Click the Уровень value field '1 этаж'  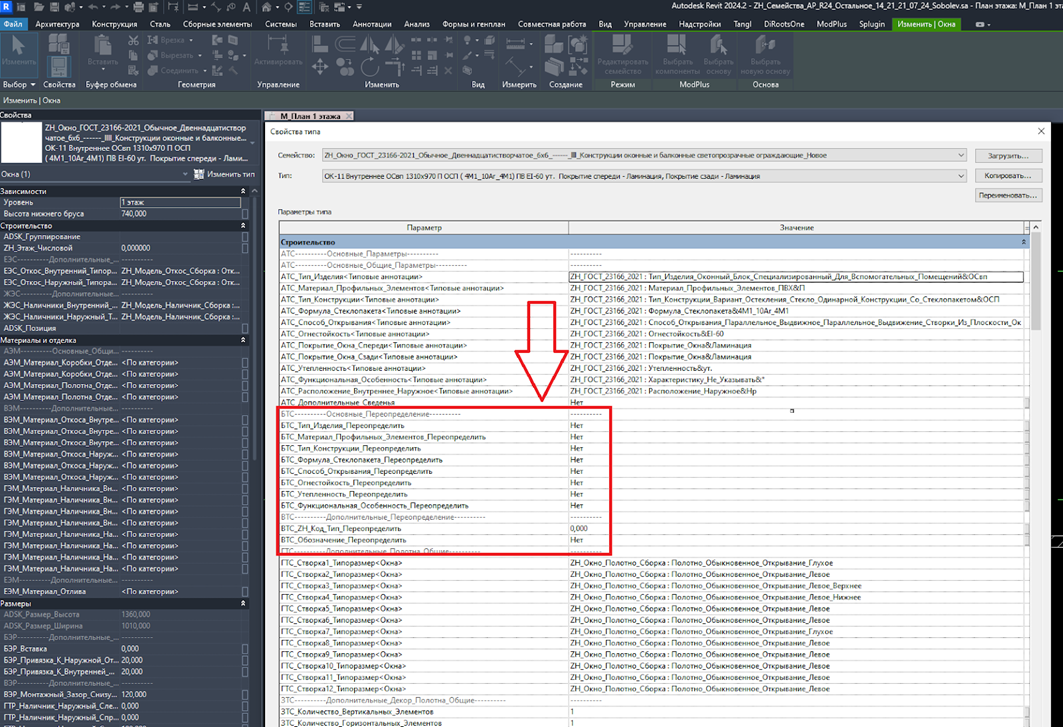click(180, 203)
